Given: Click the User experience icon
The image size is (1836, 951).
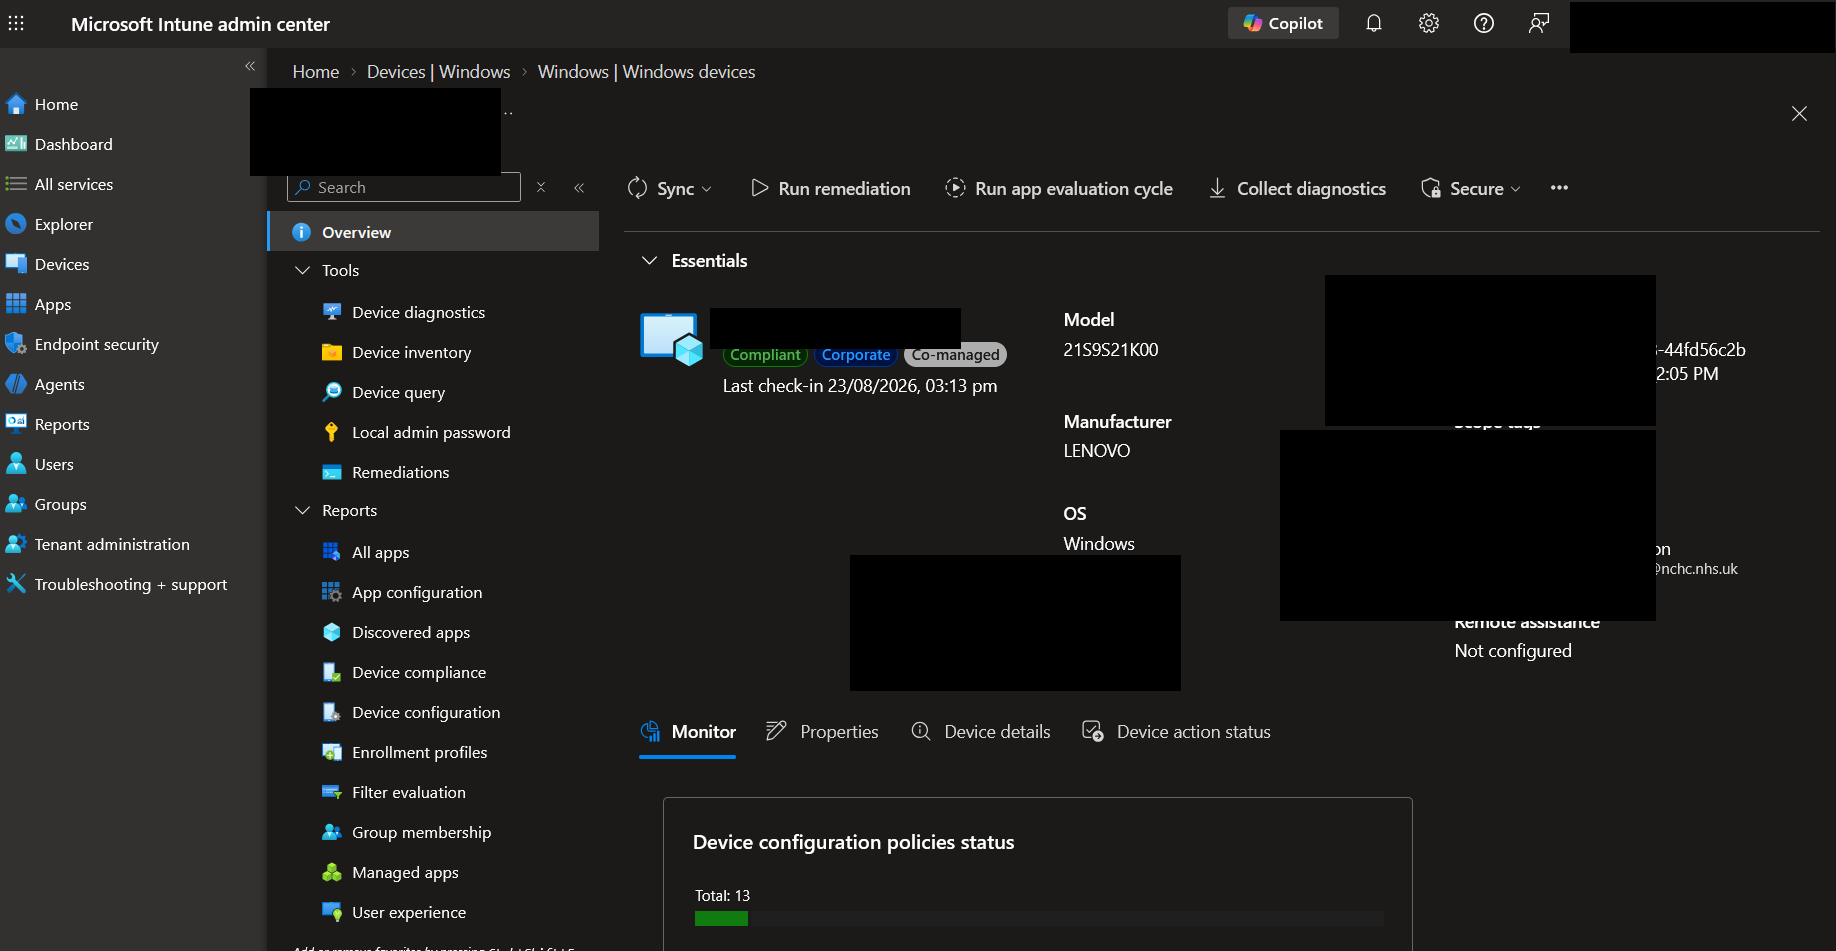Looking at the screenshot, I should [332, 912].
